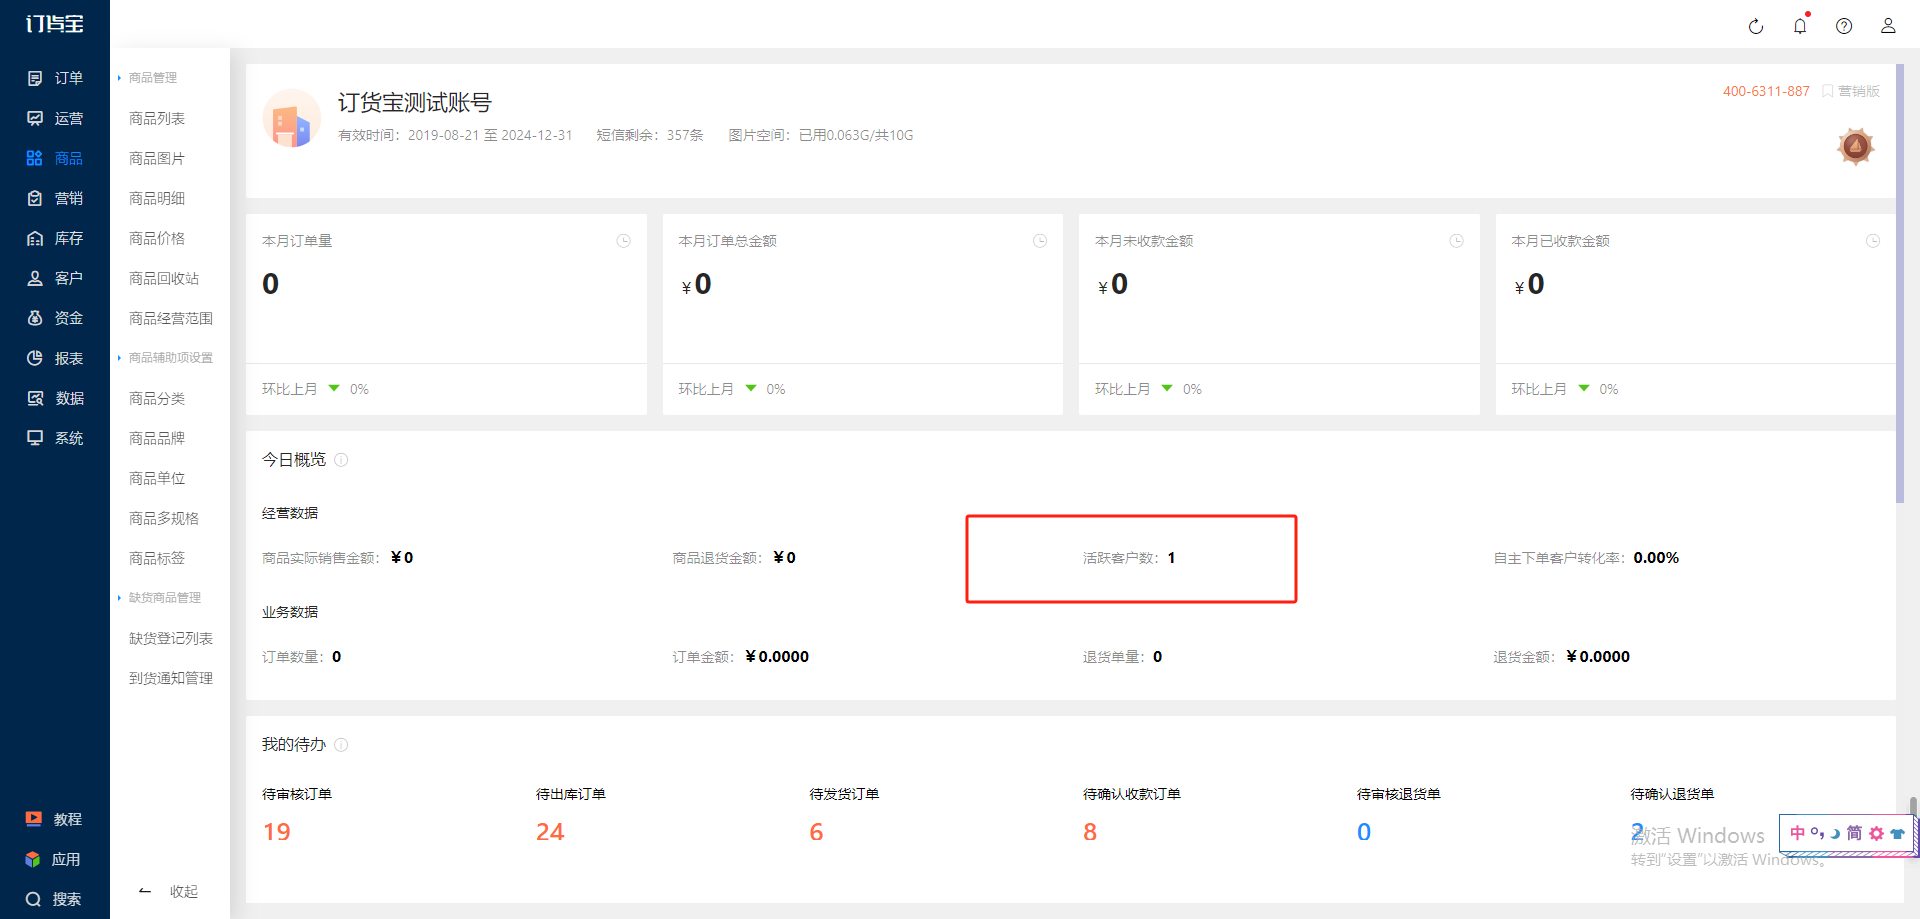Click 待审核退货单 count 0
1920x919 pixels.
pyautogui.click(x=1364, y=832)
